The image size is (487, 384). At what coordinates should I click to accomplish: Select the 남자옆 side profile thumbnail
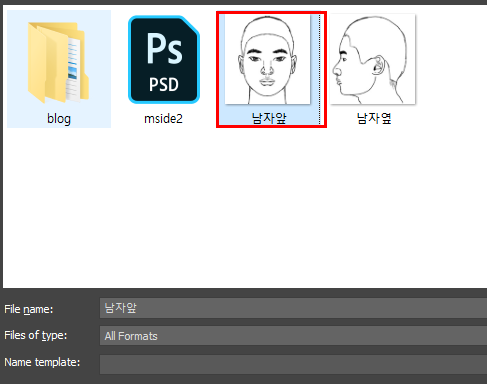click(373, 59)
